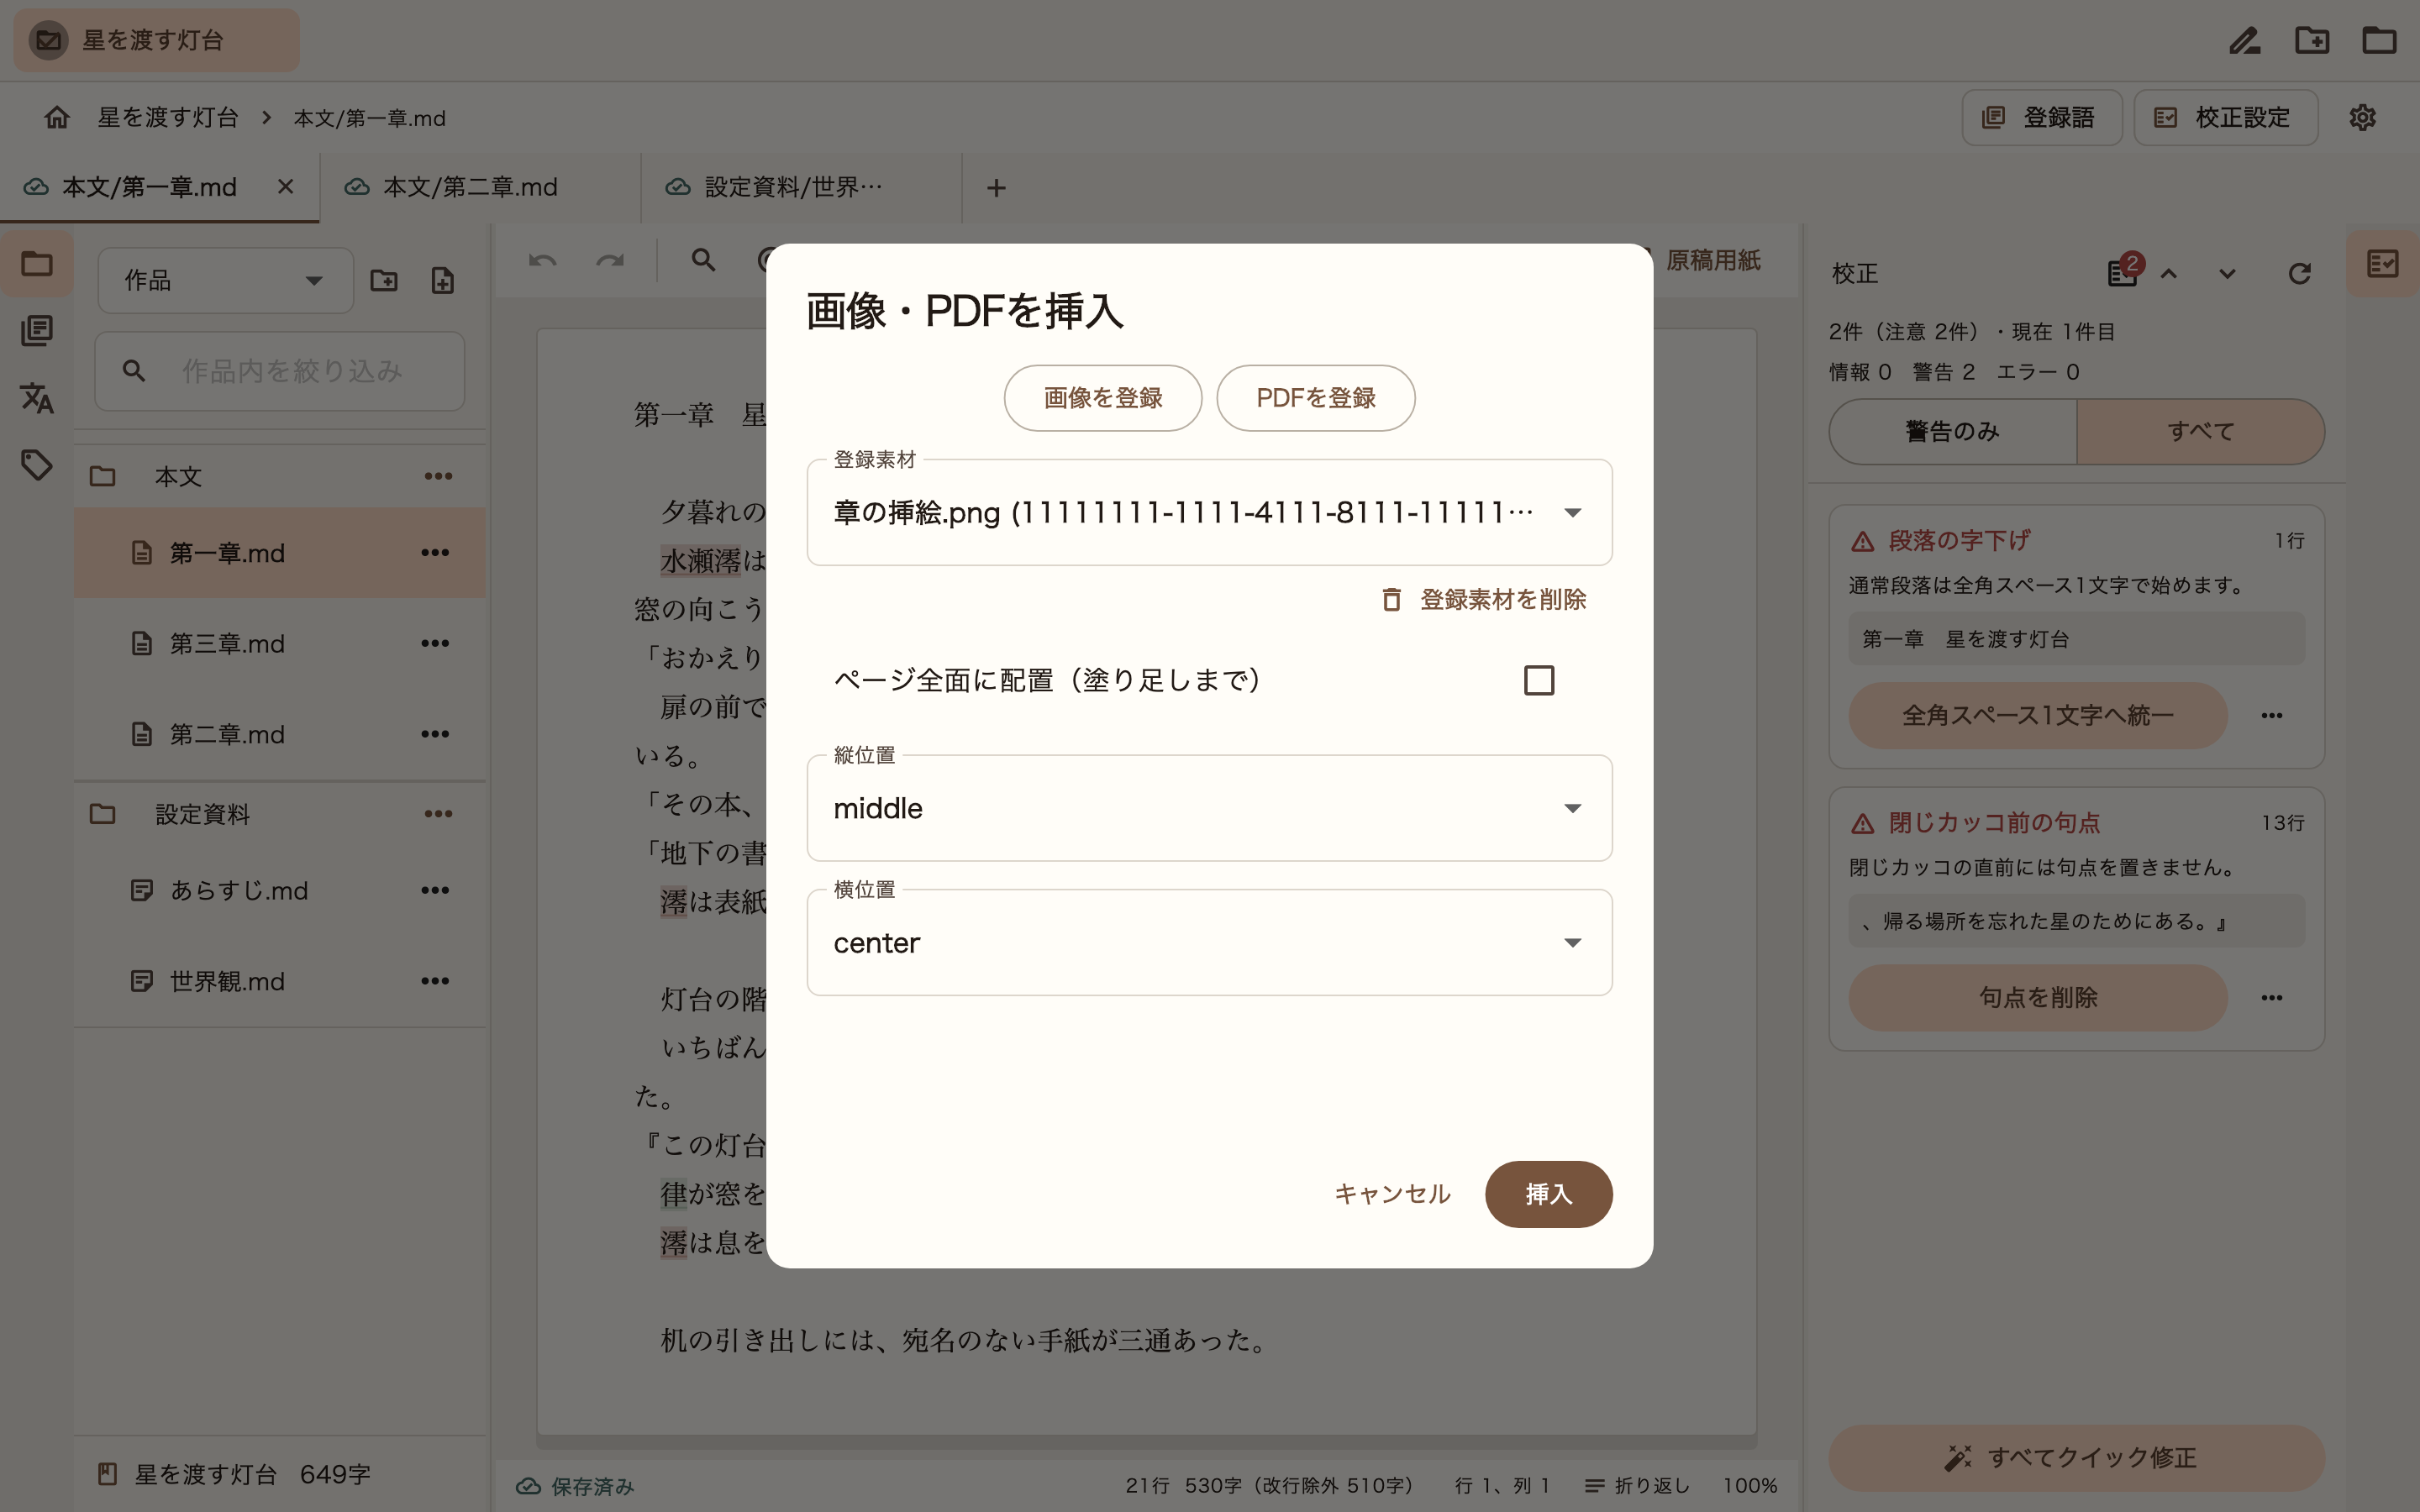Image resolution: width=2420 pixels, height=1512 pixels.
Task: Open more options for 本文 folder
Action: coord(438,476)
